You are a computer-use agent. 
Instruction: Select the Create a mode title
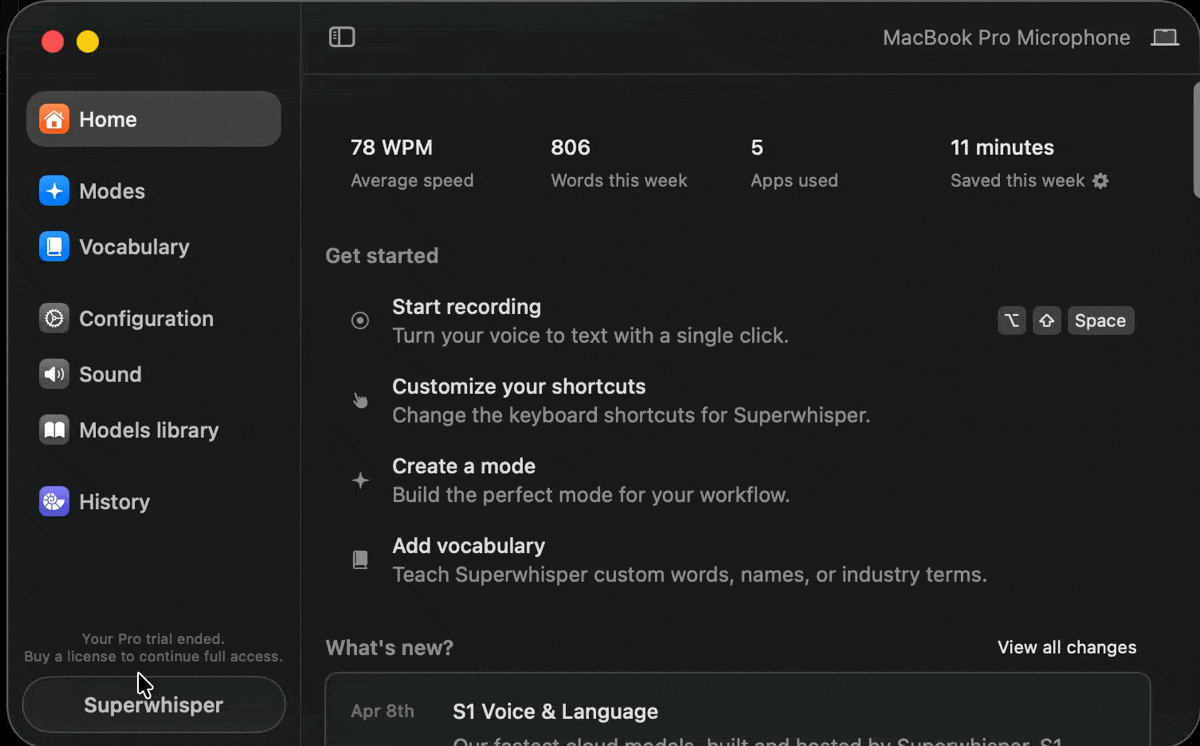pyautogui.click(x=464, y=466)
